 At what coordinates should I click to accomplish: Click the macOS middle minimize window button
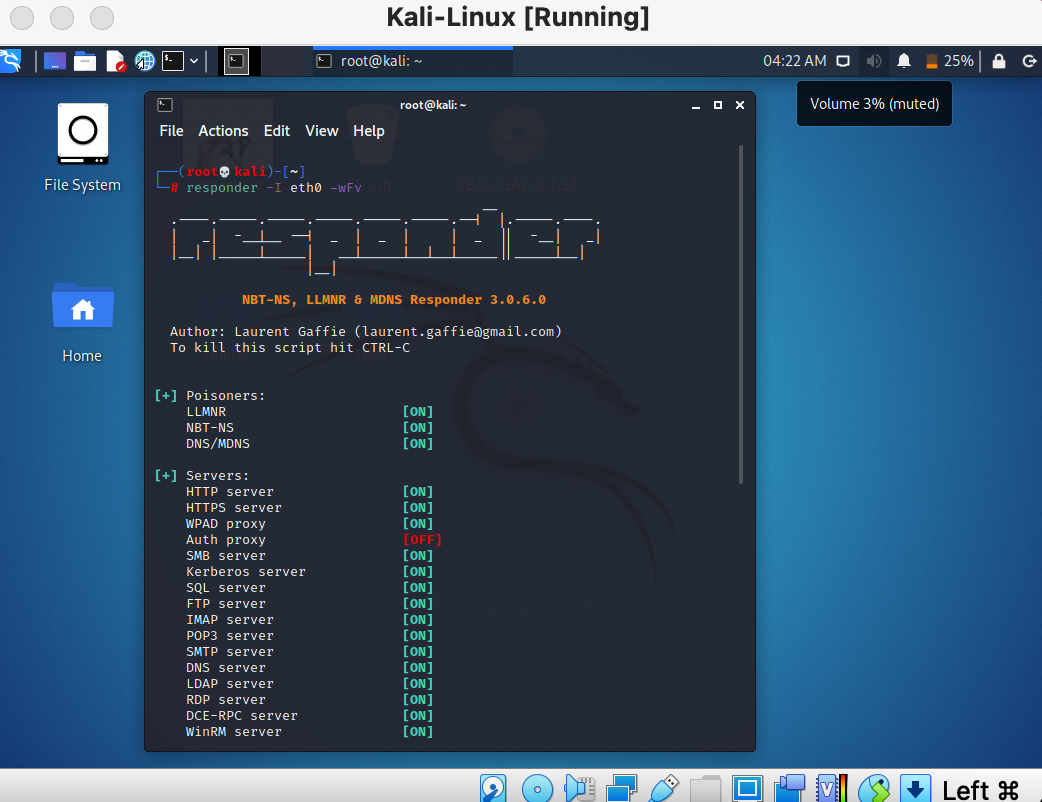tap(62, 17)
